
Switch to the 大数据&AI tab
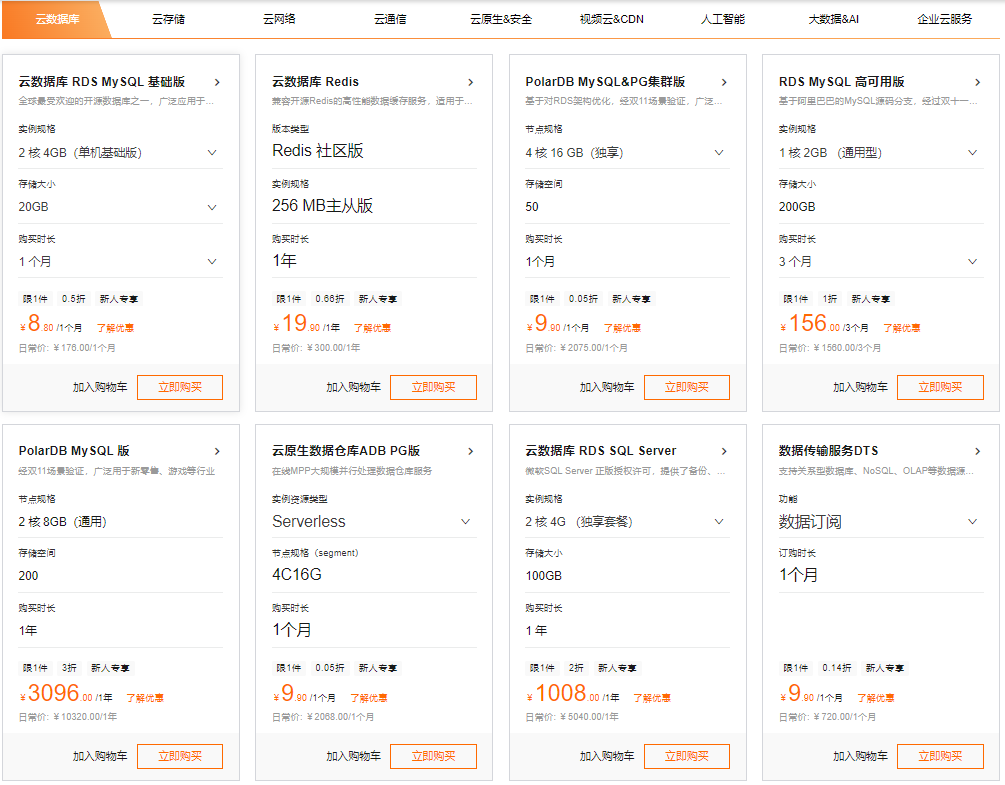834,19
